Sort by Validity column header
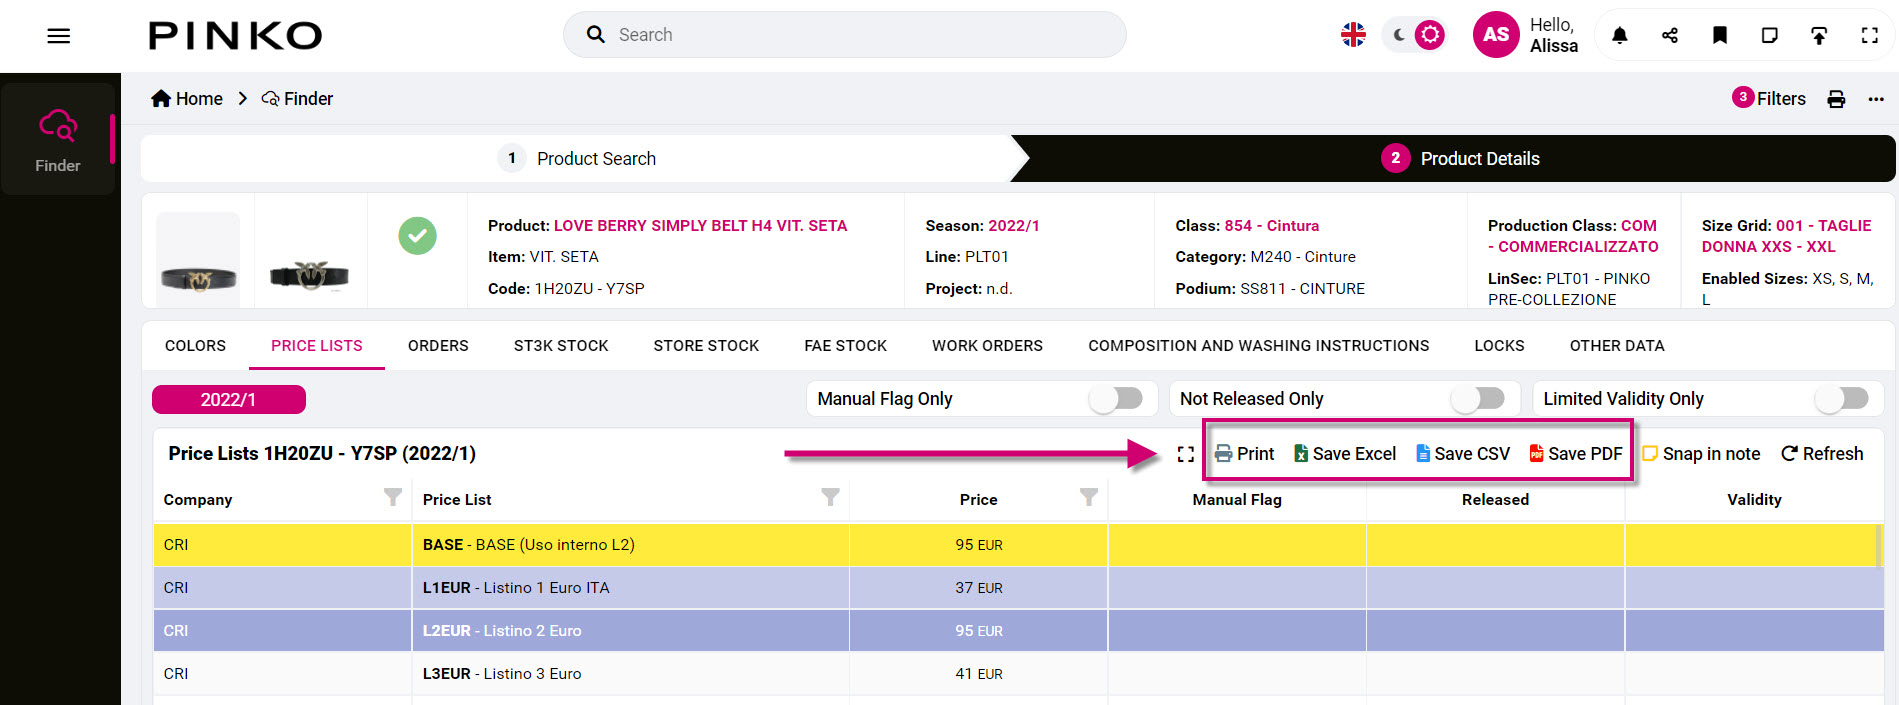This screenshot has width=1899, height=705. (x=1754, y=500)
